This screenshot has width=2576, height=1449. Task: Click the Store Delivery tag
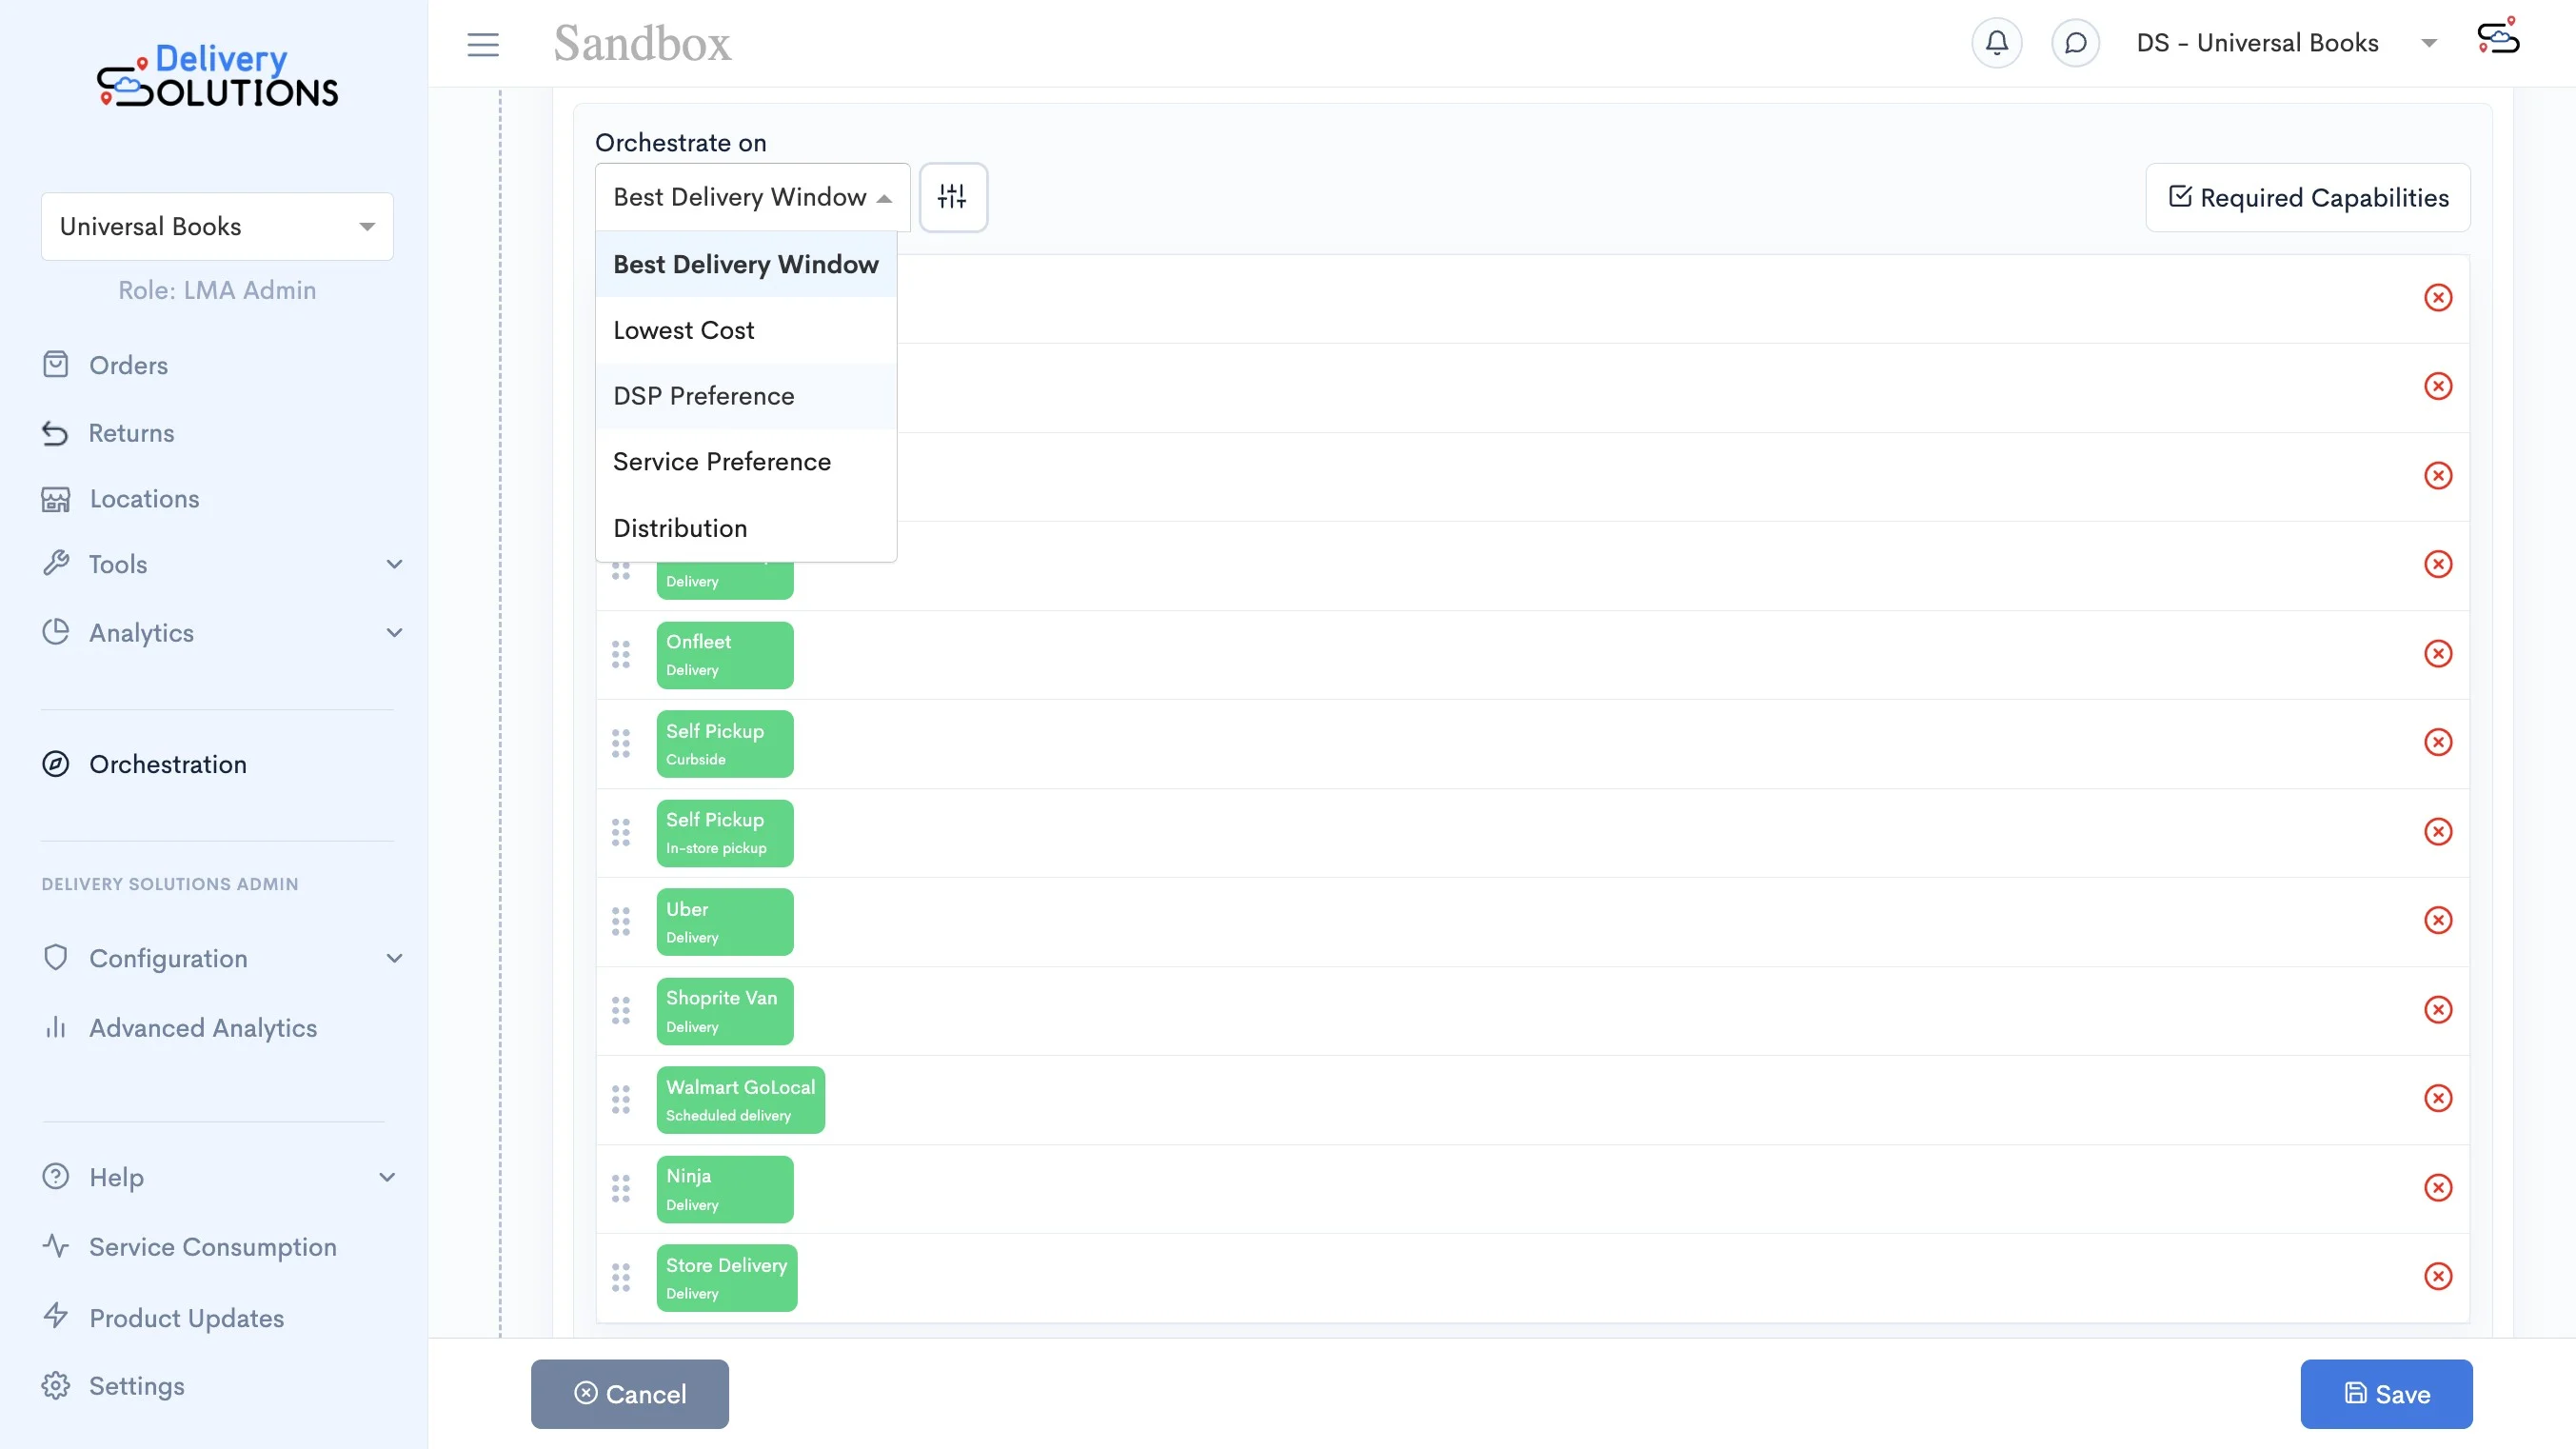(x=727, y=1279)
